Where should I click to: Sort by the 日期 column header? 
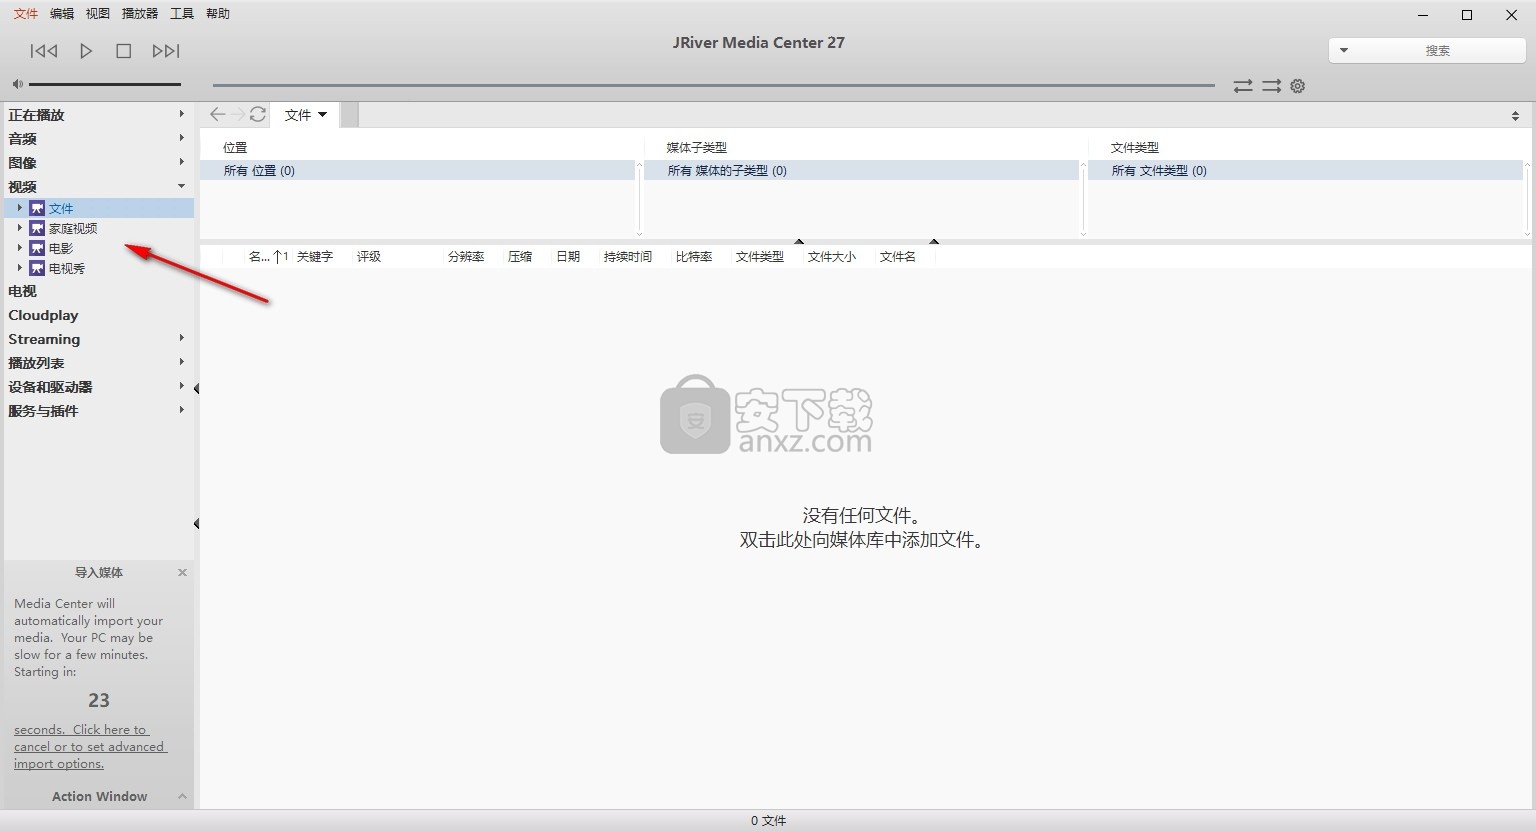[x=568, y=257]
